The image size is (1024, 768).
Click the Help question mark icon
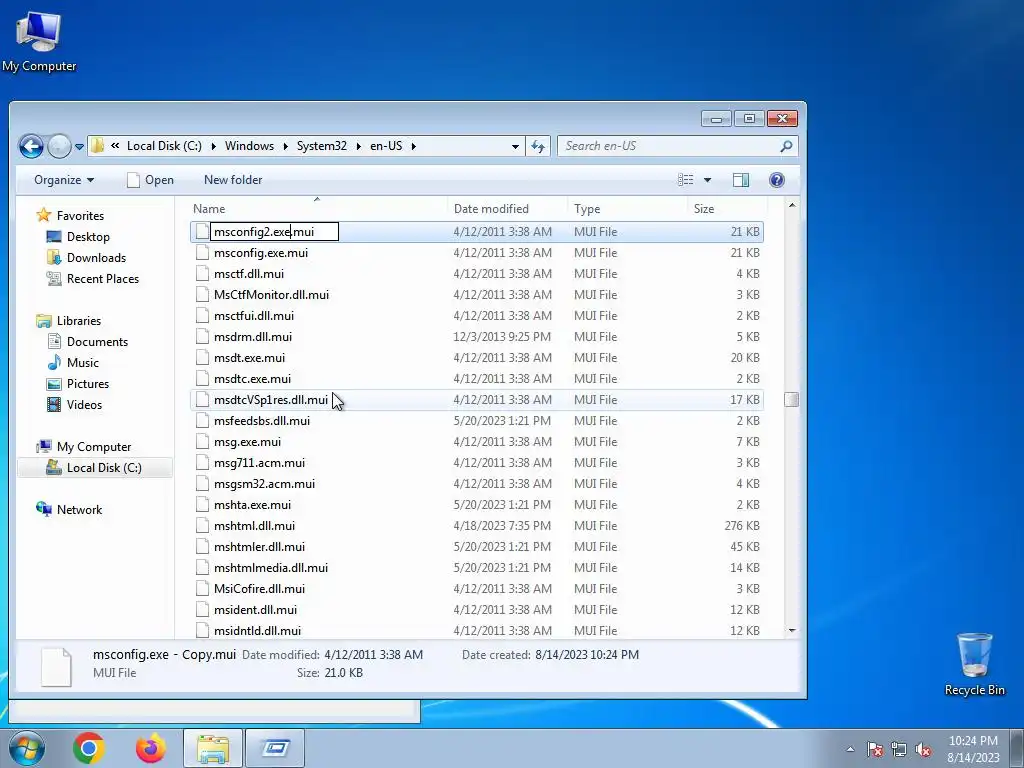[x=776, y=180]
